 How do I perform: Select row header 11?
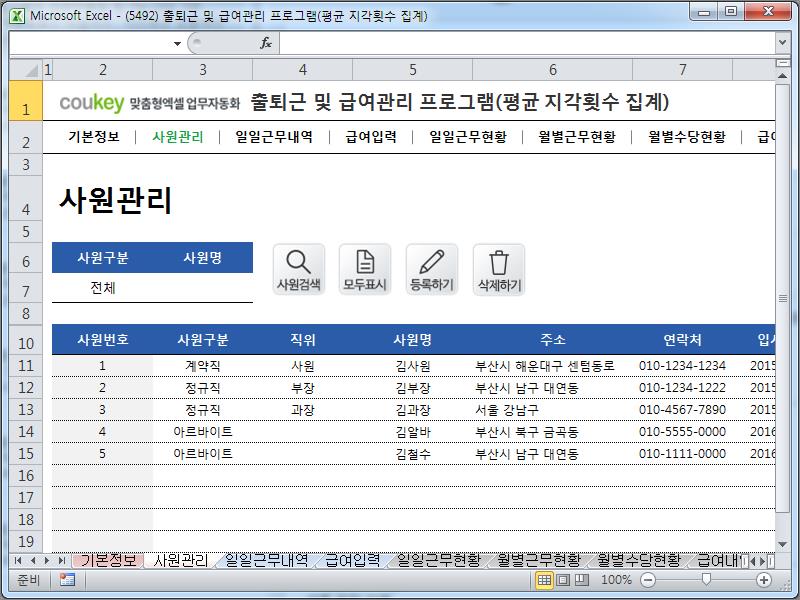tap(26, 366)
